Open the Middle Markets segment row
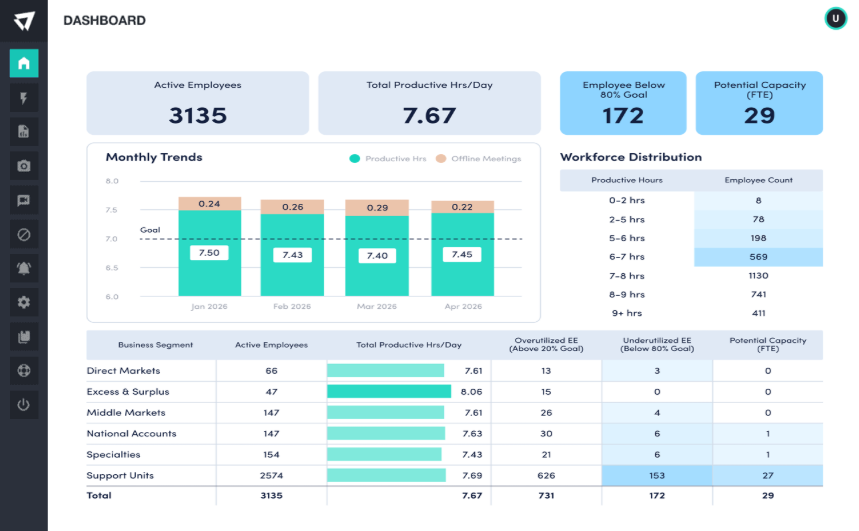 pyautogui.click(x=455, y=413)
